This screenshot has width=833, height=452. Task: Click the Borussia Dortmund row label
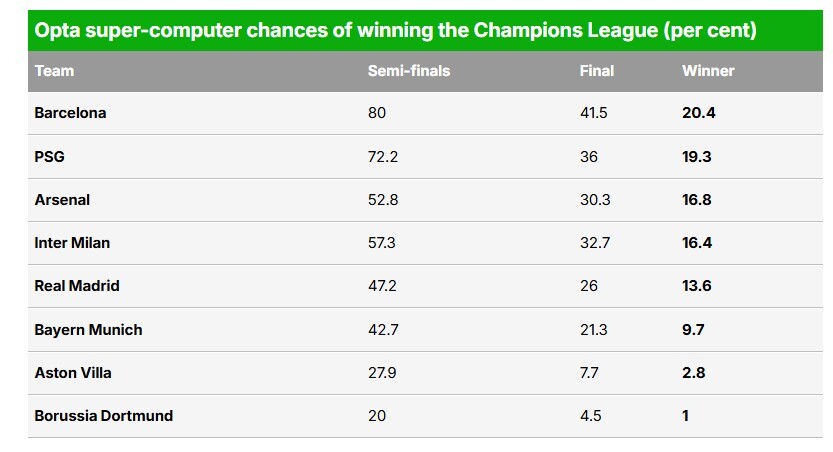click(103, 416)
